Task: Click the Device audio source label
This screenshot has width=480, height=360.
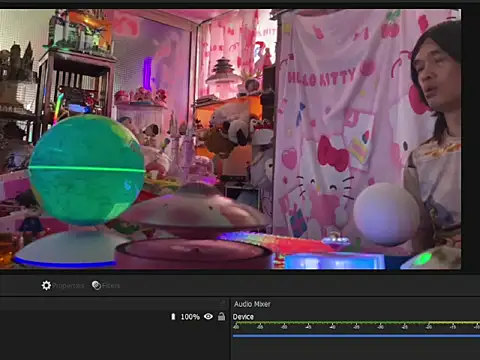Action: pyautogui.click(x=243, y=317)
